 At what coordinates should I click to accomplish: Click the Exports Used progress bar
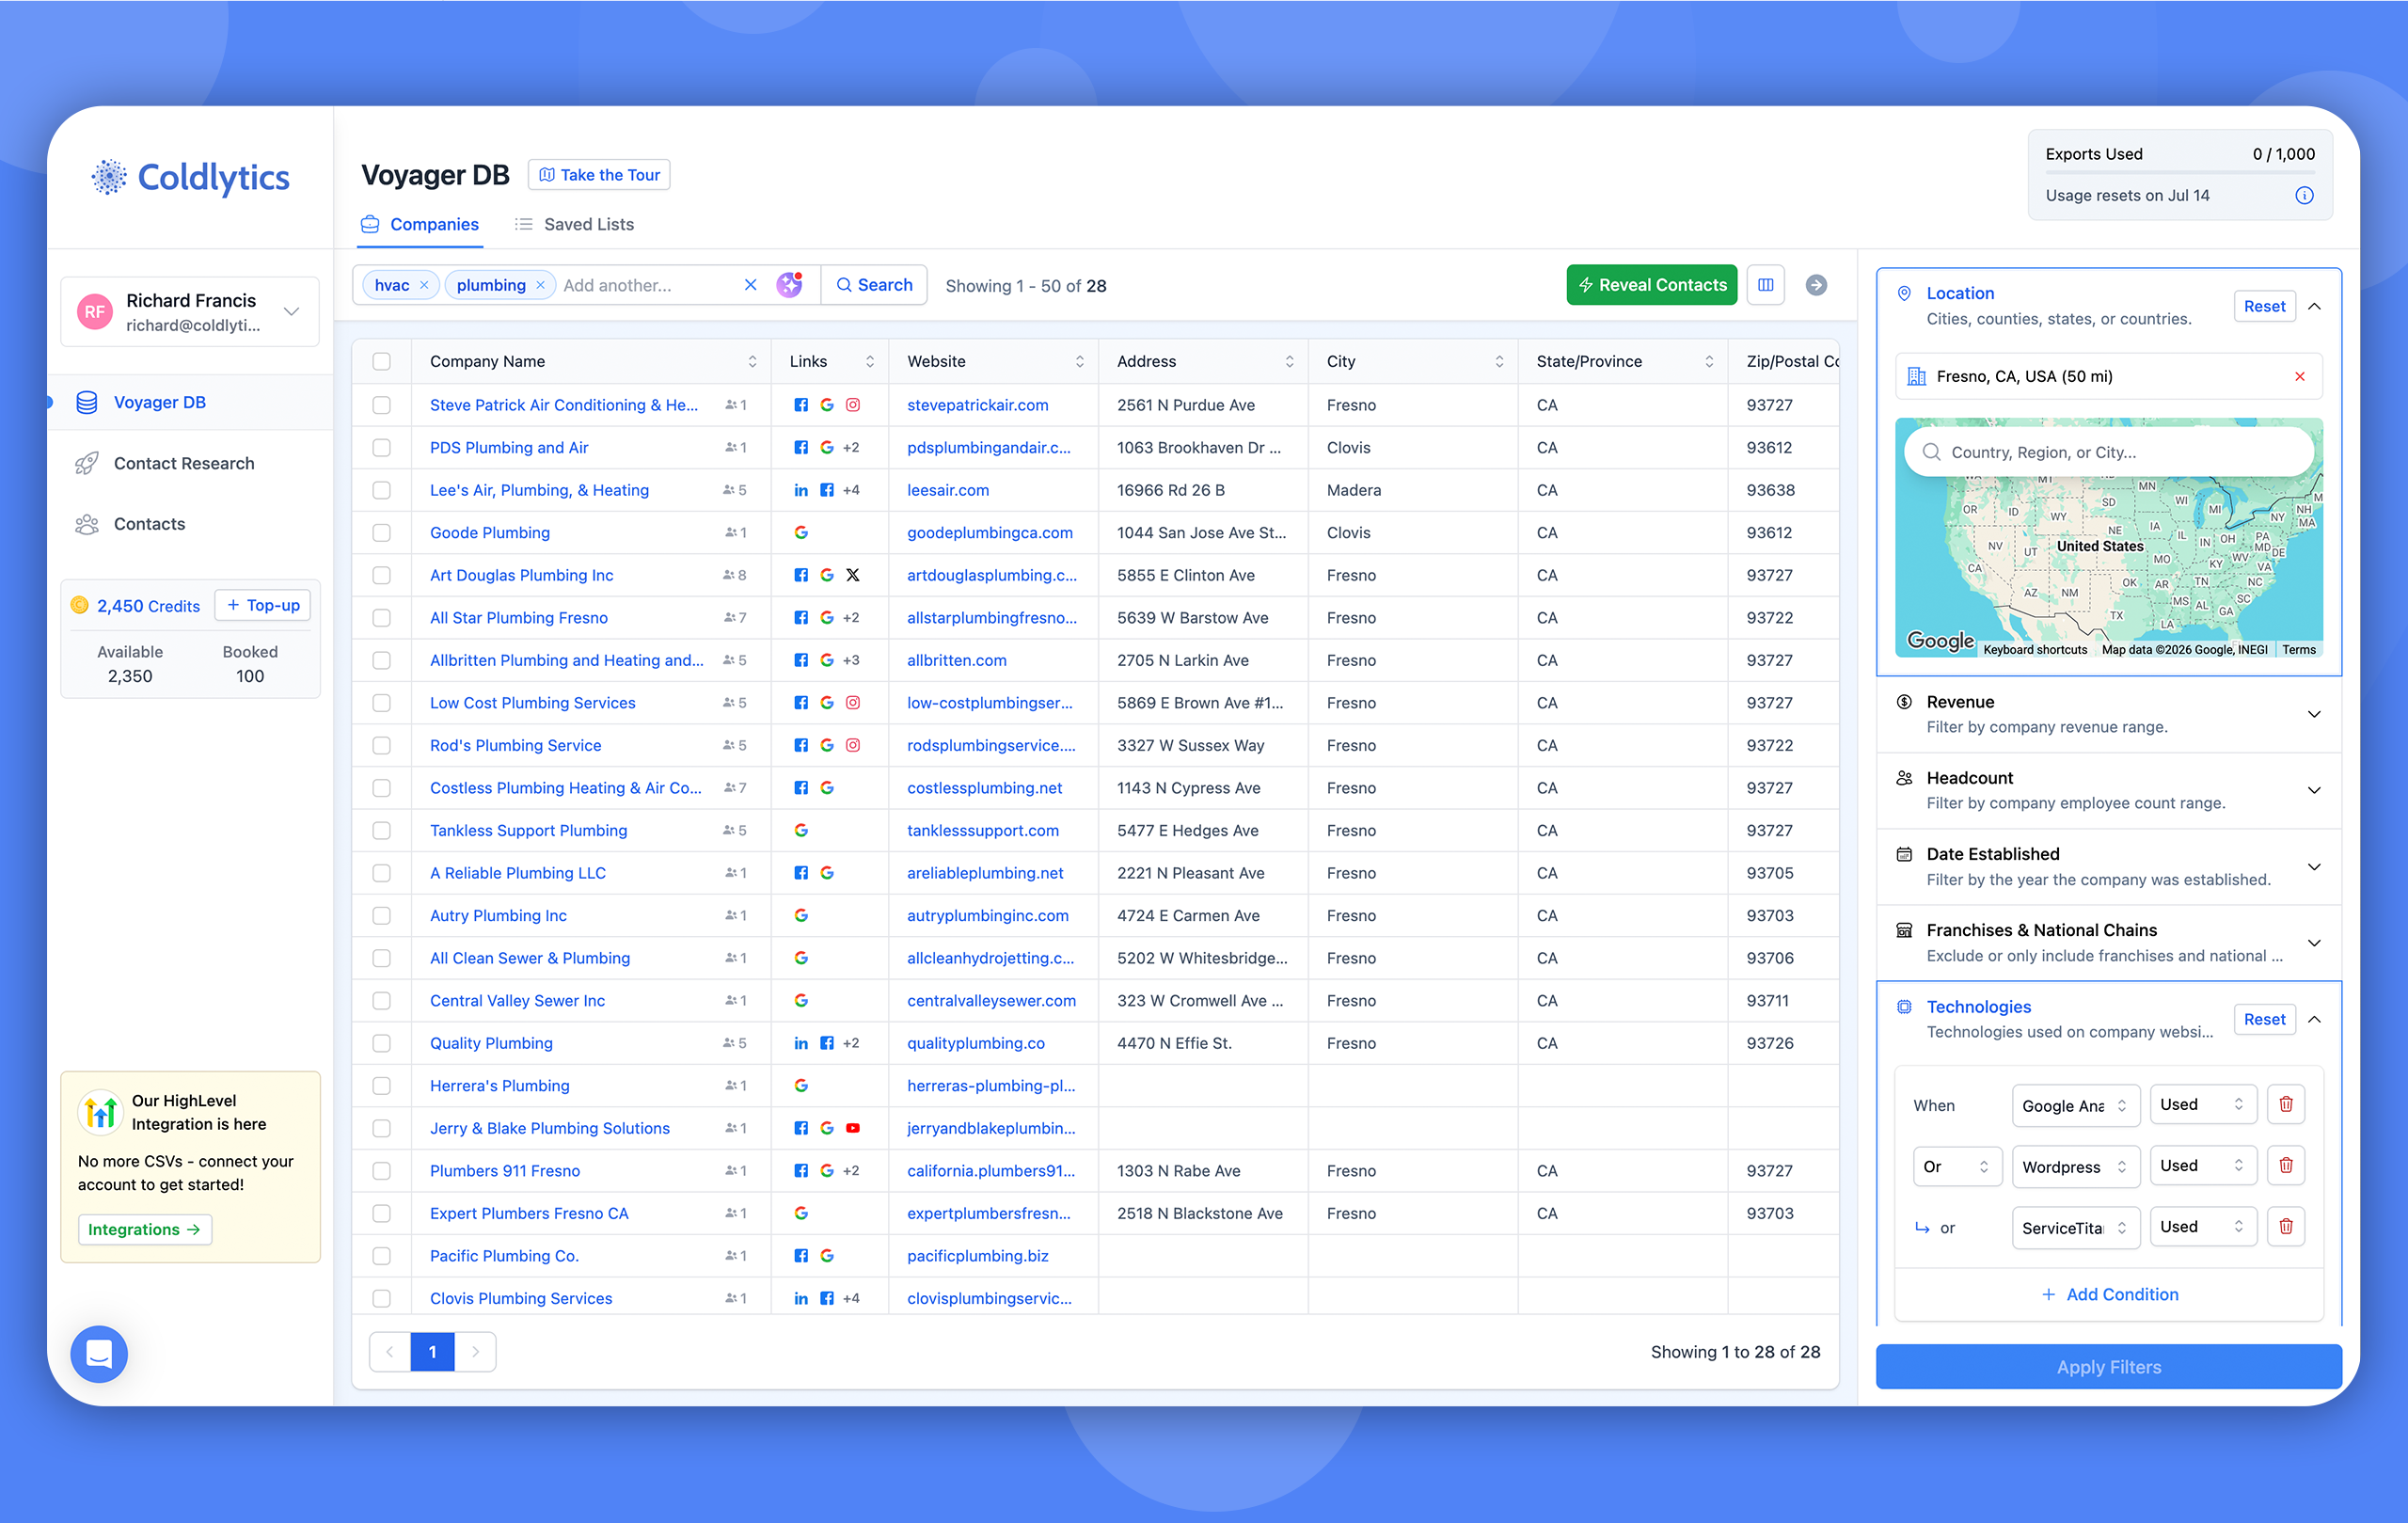(2180, 173)
